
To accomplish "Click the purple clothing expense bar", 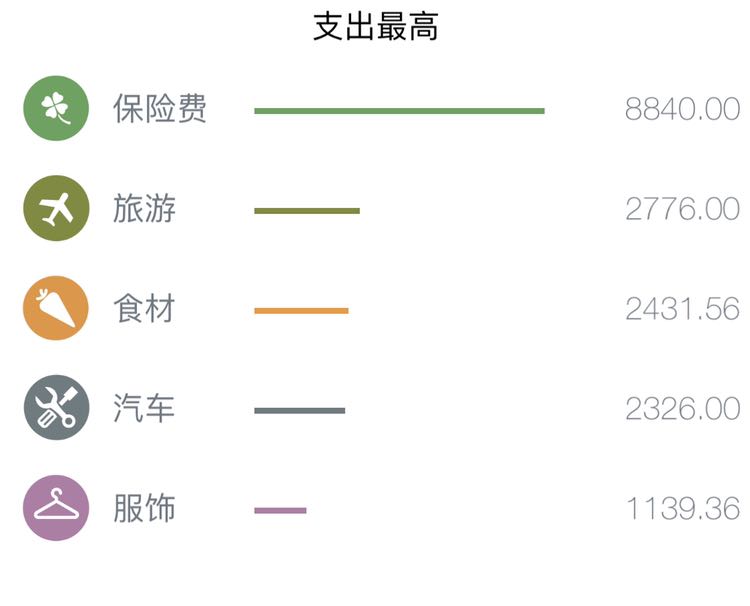I will (280, 510).
